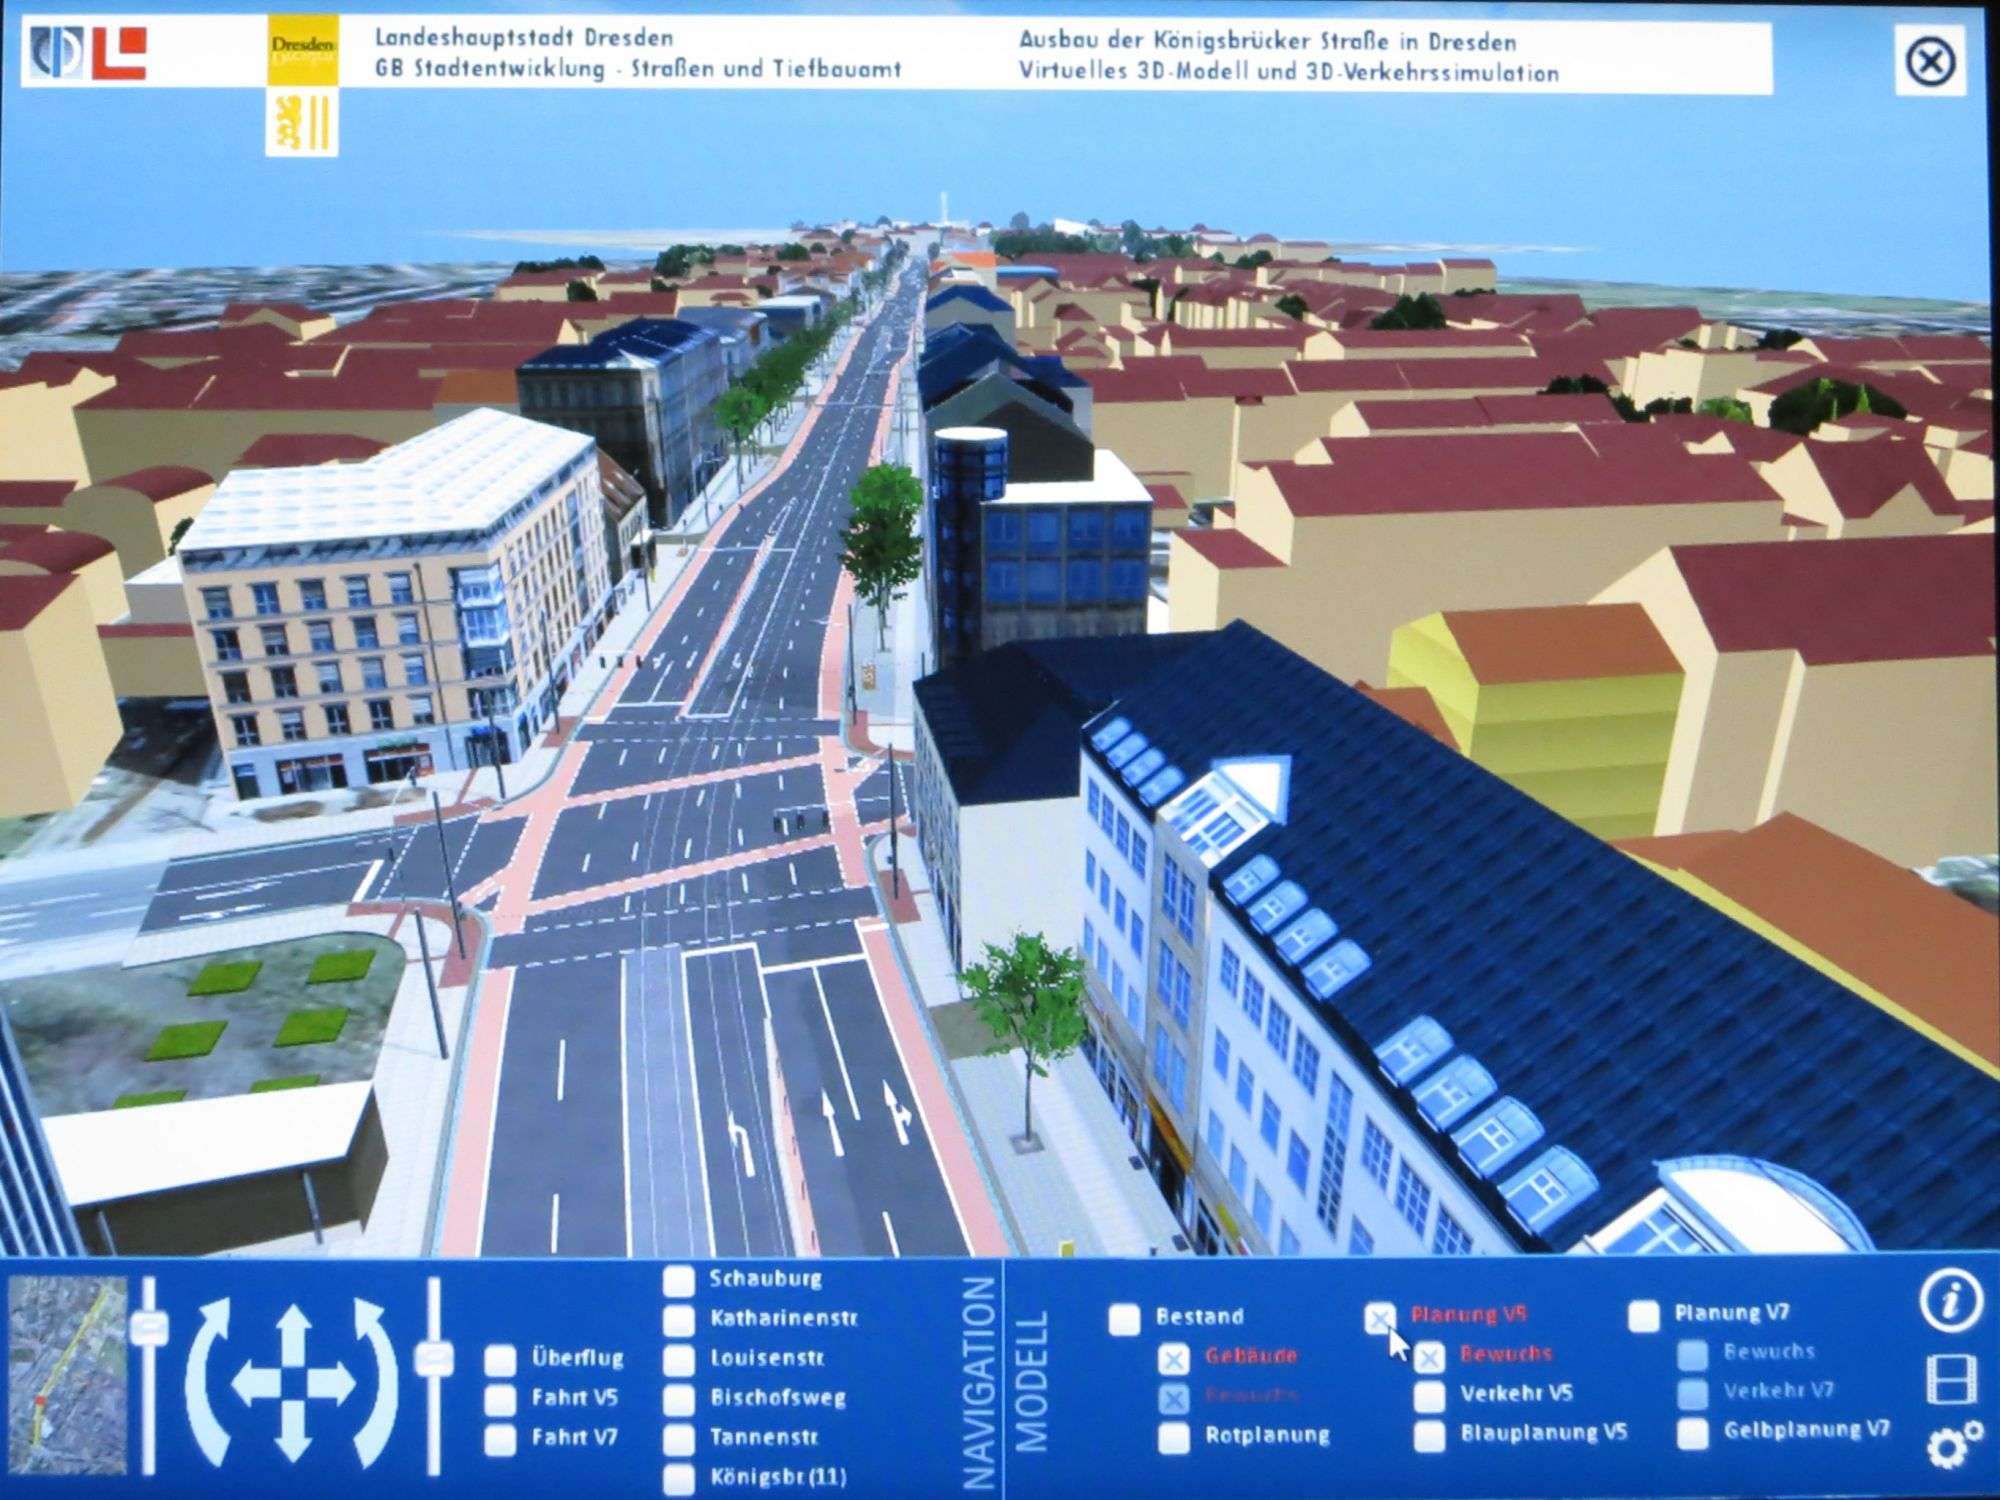This screenshot has height=1500, width=2000.
Task: Close the simulation with X icon
Action: [1931, 63]
